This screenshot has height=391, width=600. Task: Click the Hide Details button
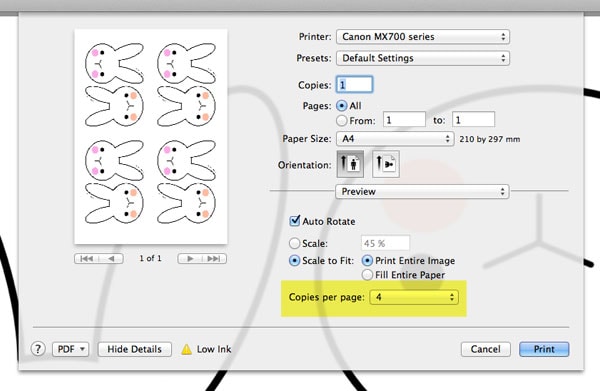[x=135, y=349]
